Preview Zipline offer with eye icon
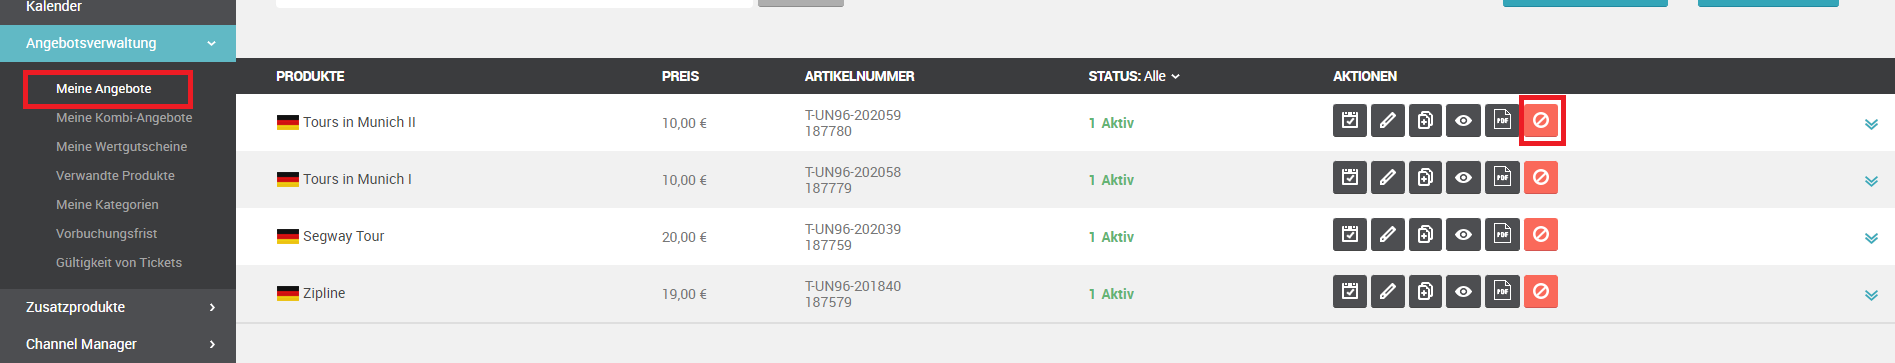 click(1464, 292)
